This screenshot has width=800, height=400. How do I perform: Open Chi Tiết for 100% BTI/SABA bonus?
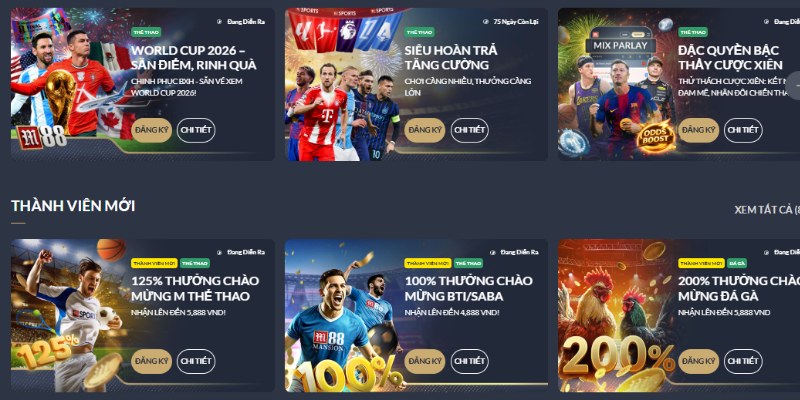pyautogui.click(x=469, y=361)
